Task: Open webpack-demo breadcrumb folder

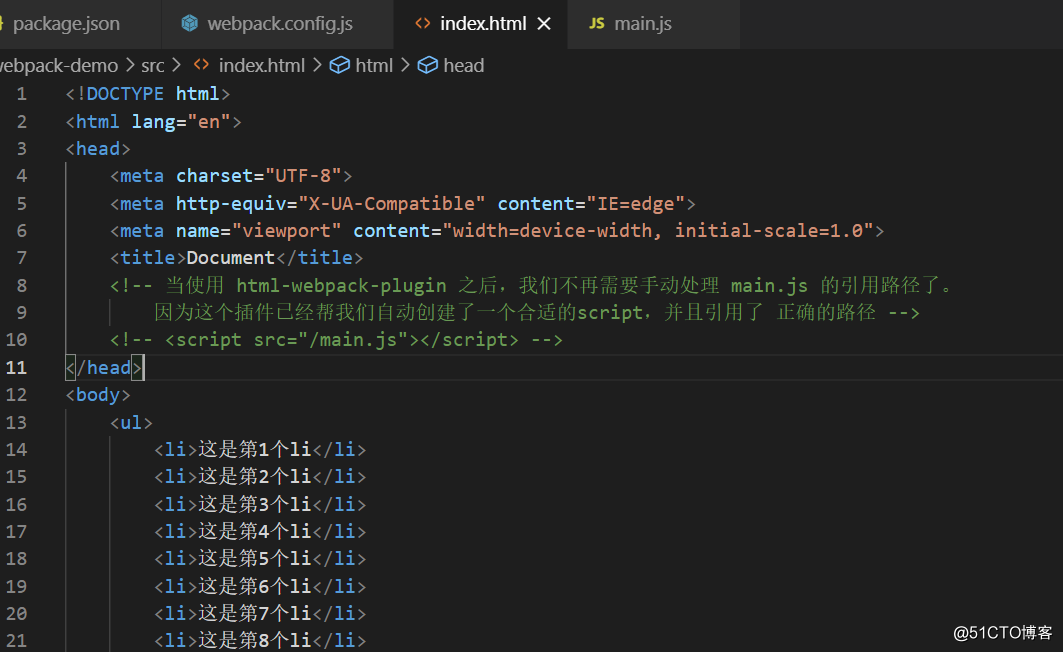Action: click(x=59, y=66)
